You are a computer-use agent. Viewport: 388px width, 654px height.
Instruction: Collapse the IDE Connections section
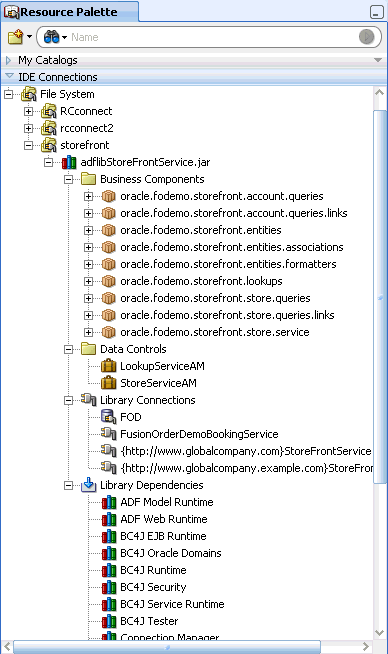point(9,76)
